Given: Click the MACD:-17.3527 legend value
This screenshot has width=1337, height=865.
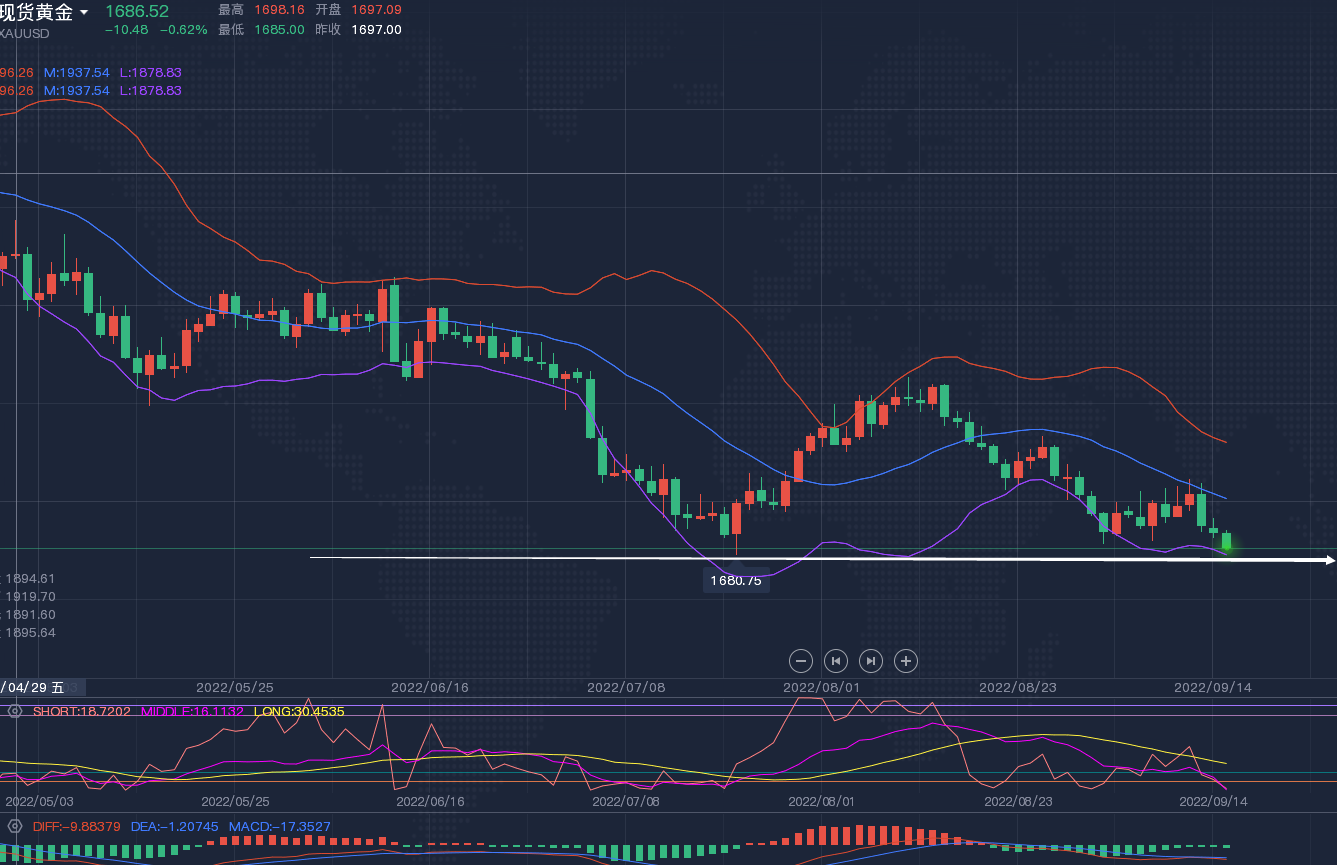Looking at the screenshot, I should click(x=279, y=827).
